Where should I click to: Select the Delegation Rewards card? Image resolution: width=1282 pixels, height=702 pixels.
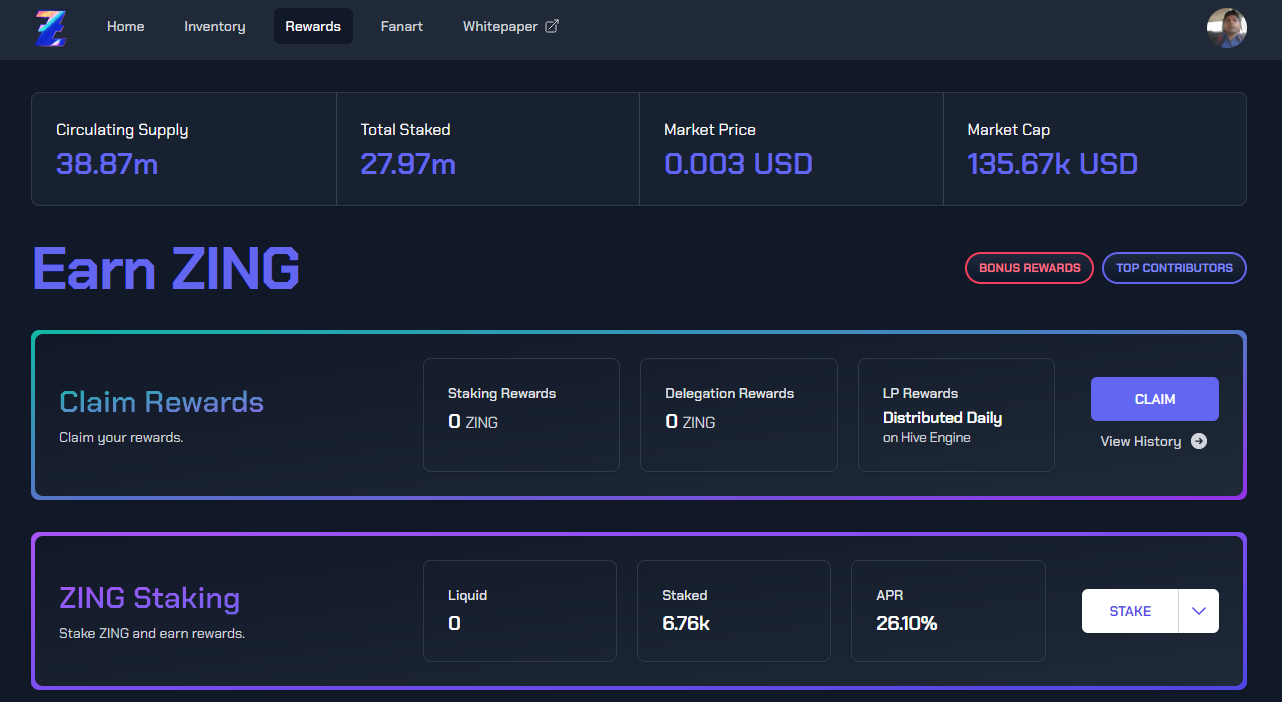[x=738, y=414]
